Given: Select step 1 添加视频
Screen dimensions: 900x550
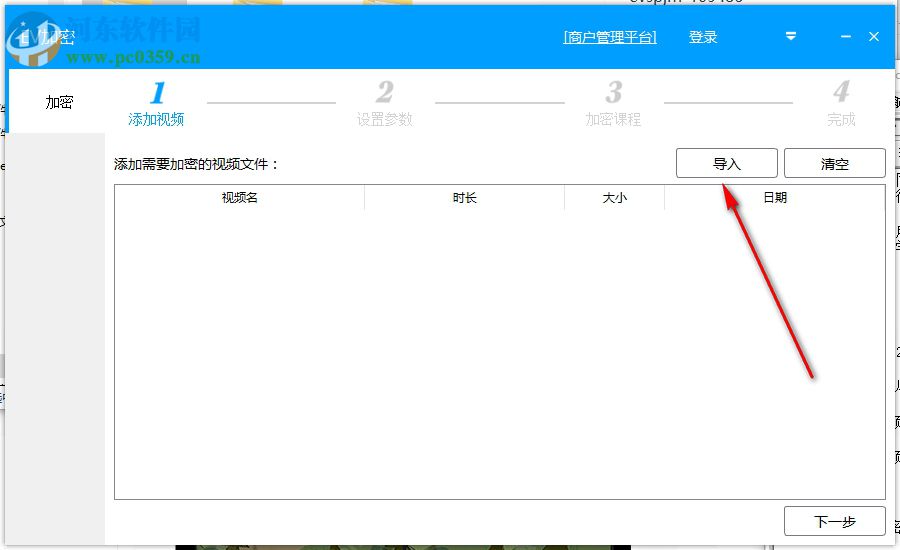Looking at the screenshot, I should coord(156,104).
